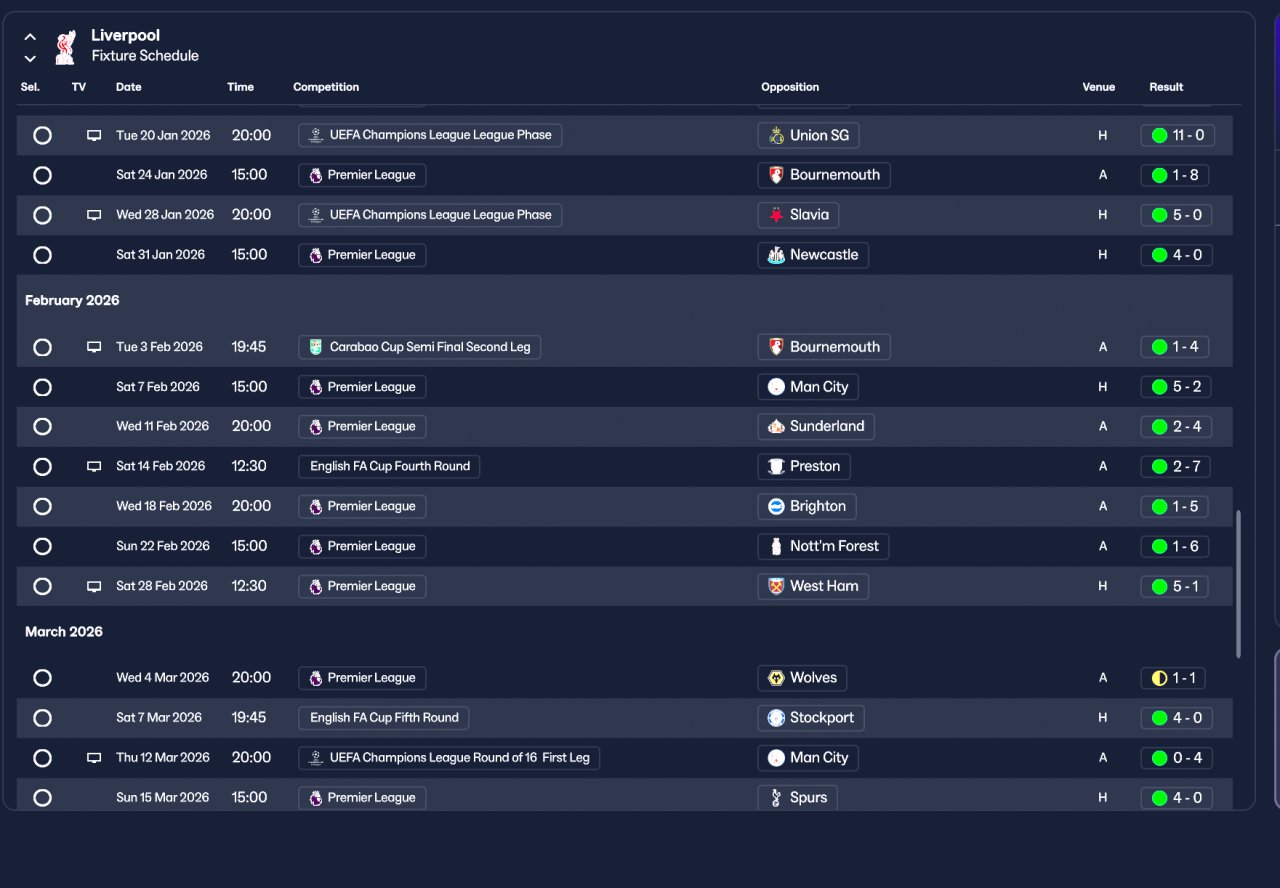The width and height of the screenshot is (1280, 888).
Task: Open UEFA Champions League Round of 16 First Leg
Action: (449, 758)
